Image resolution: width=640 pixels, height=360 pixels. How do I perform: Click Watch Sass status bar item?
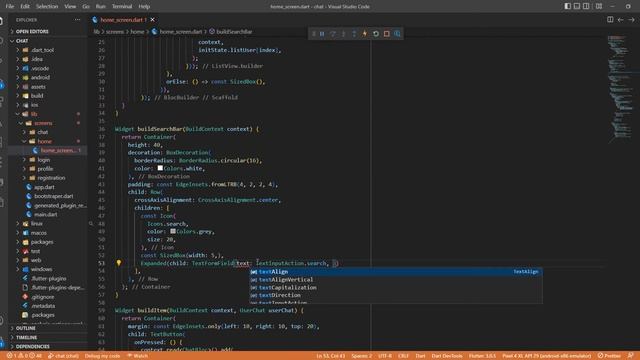pos(137,356)
